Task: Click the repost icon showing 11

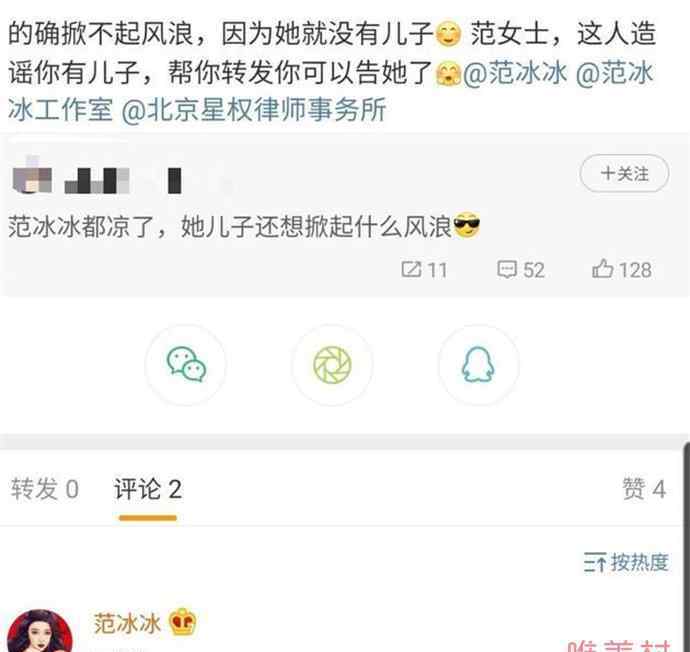Action: pyautogui.click(x=424, y=269)
